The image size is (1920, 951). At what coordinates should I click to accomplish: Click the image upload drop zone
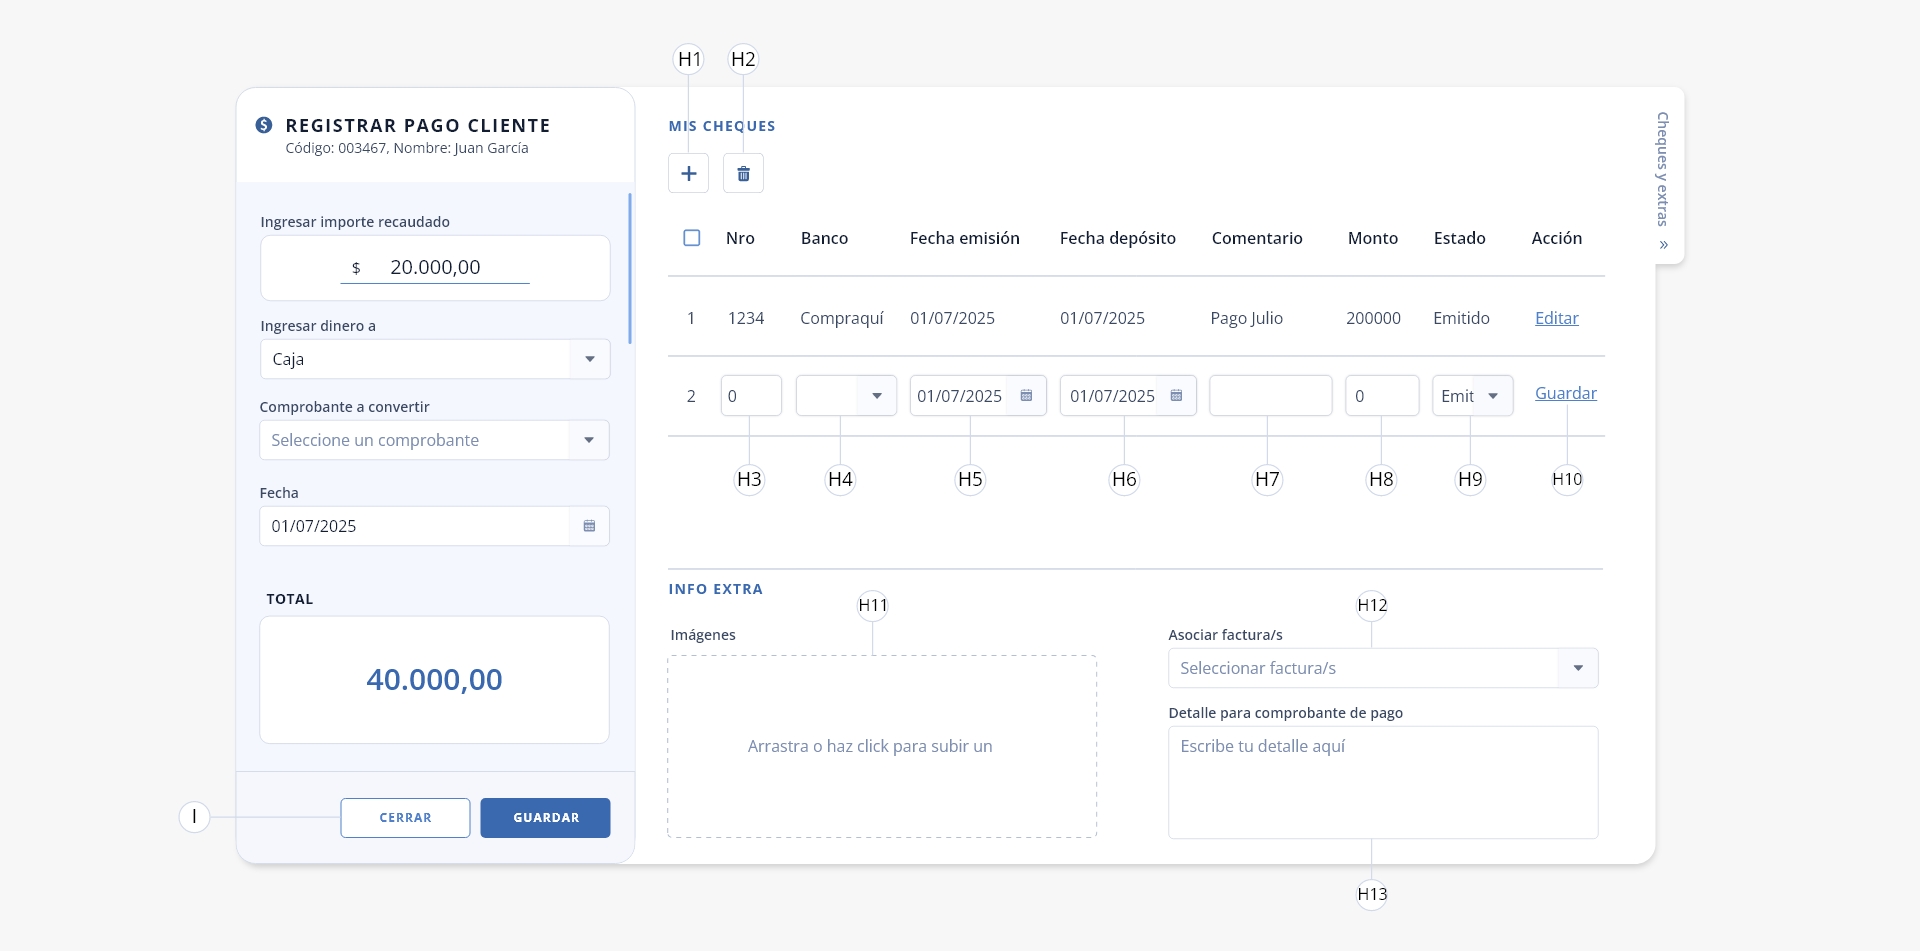[882, 746]
